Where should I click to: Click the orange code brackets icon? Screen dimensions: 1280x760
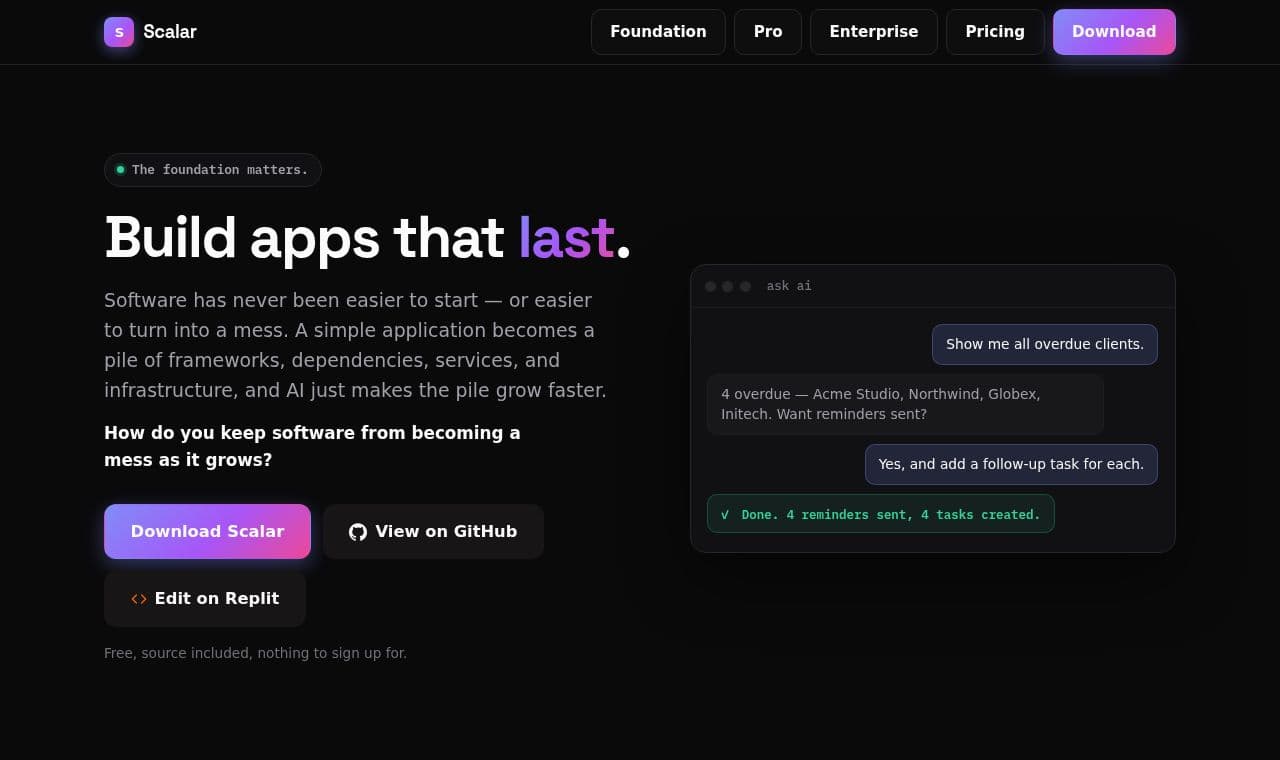[139, 599]
